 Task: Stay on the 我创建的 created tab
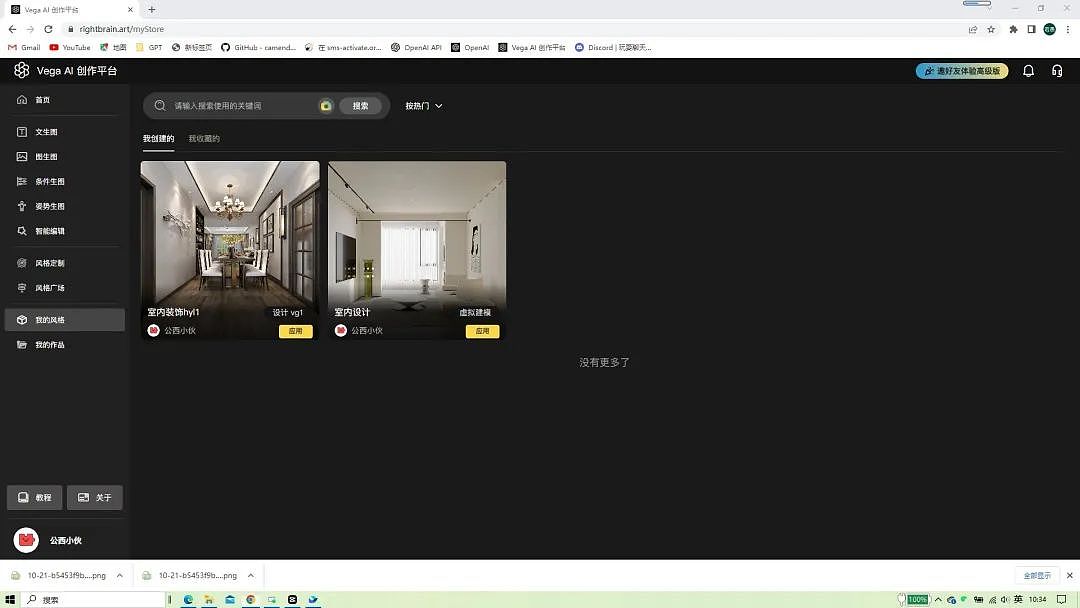click(159, 138)
